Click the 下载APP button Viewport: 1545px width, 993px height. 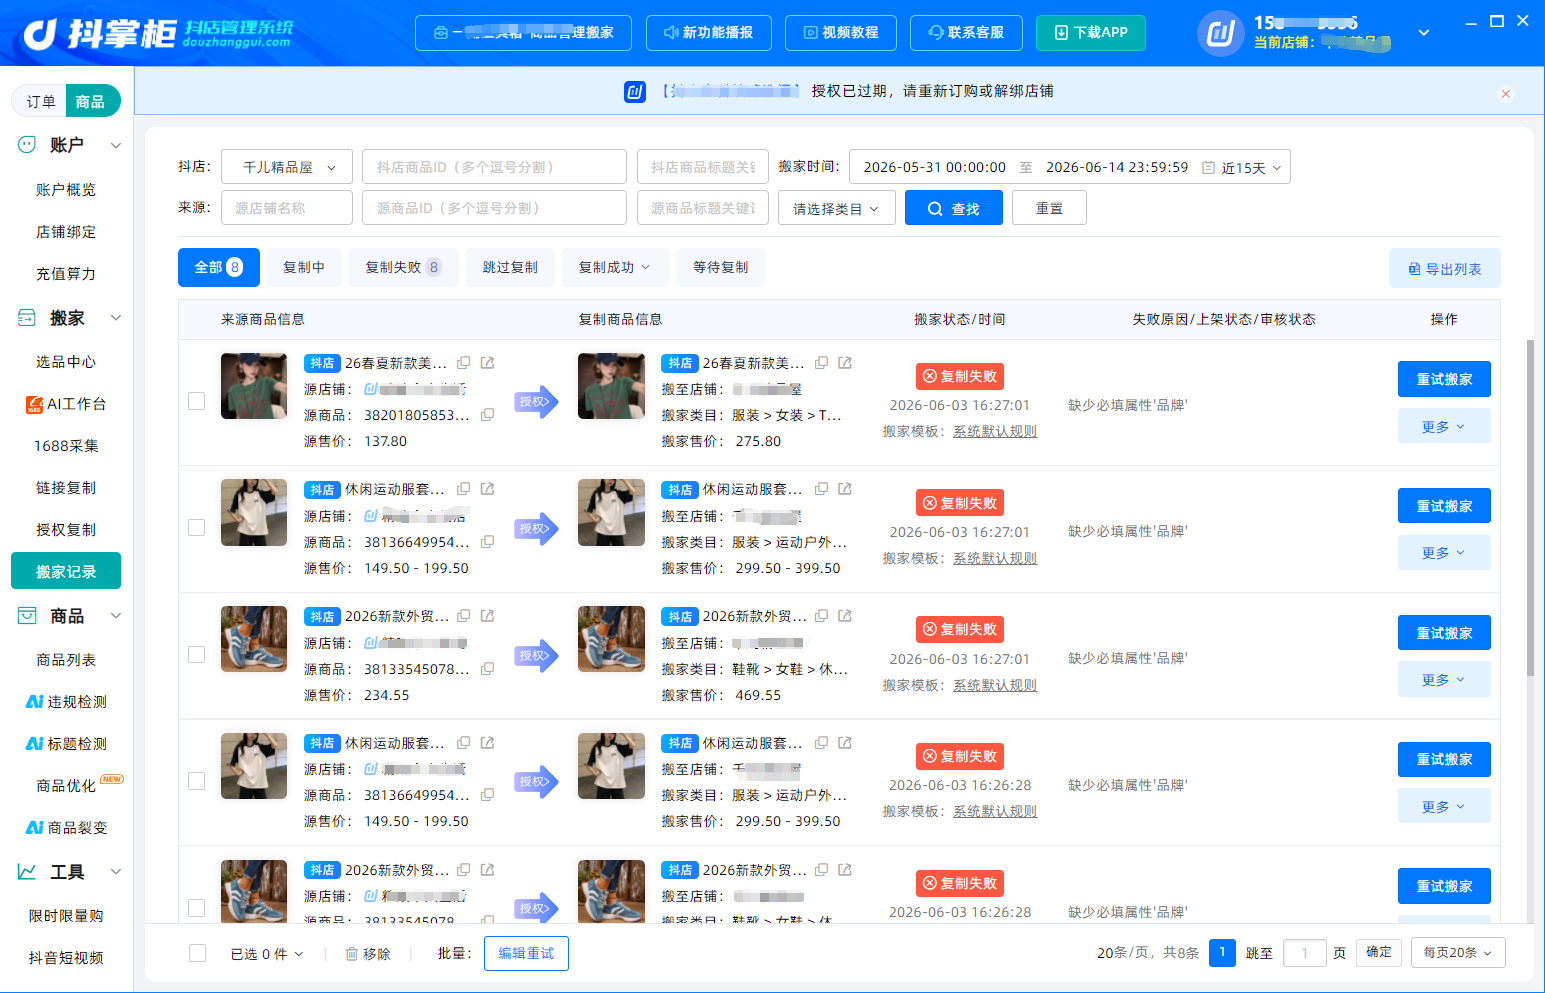tap(1091, 33)
